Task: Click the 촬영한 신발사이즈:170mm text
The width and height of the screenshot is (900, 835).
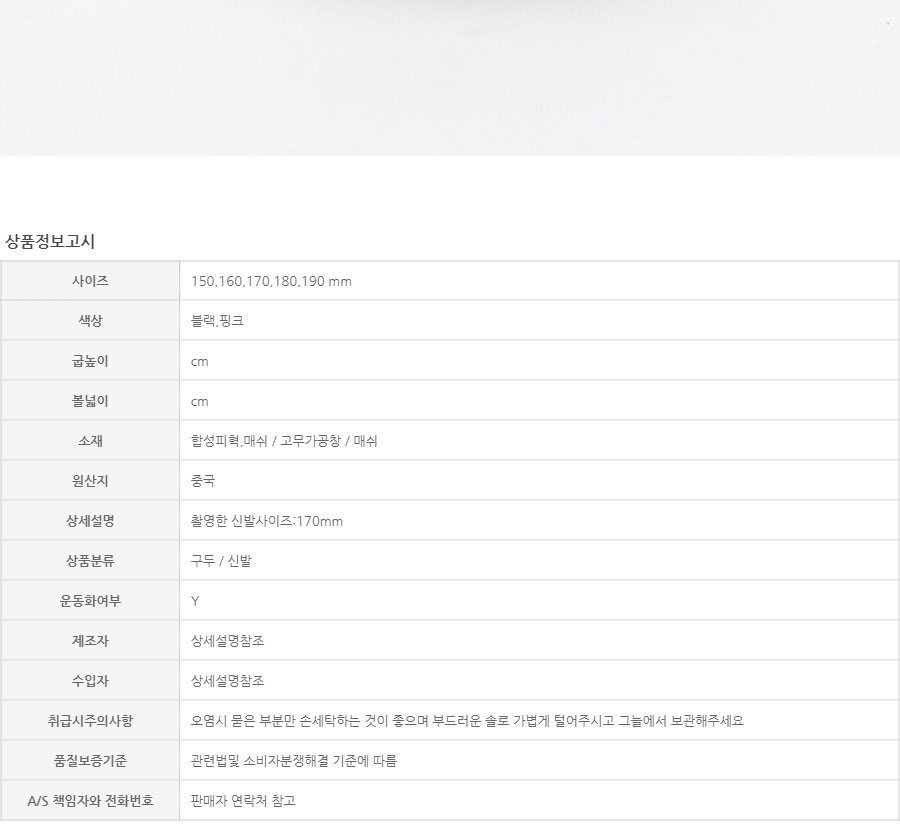Action: pyautogui.click(x=267, y=521)
